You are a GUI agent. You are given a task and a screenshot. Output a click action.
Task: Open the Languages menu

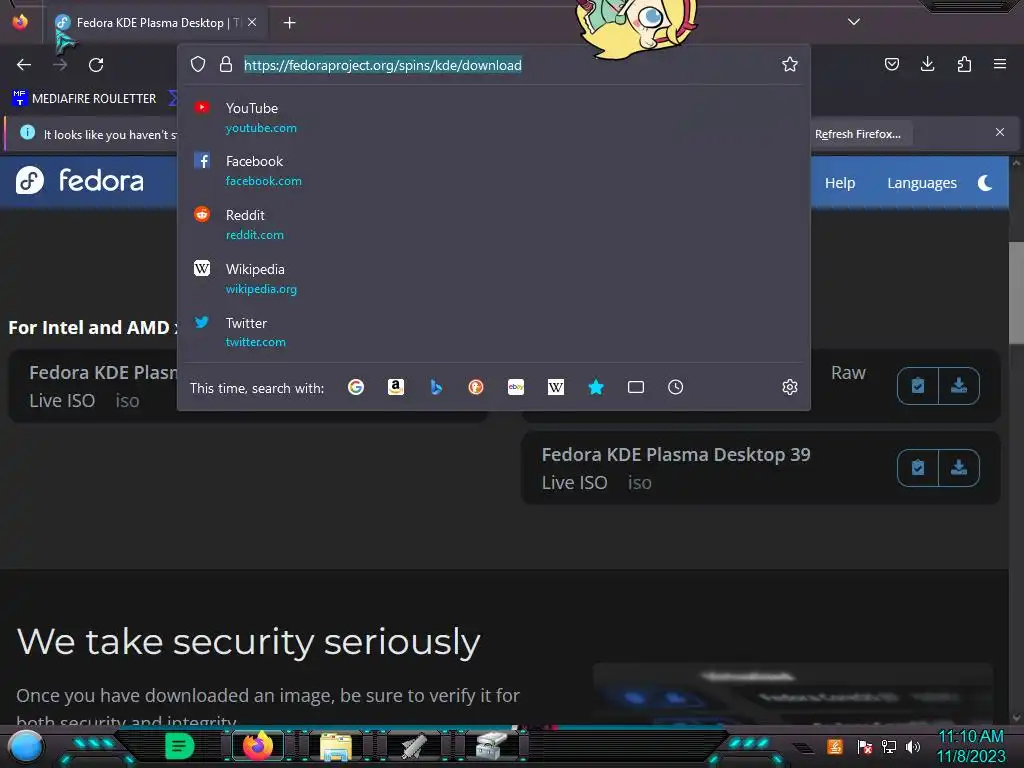click(921, 183)
